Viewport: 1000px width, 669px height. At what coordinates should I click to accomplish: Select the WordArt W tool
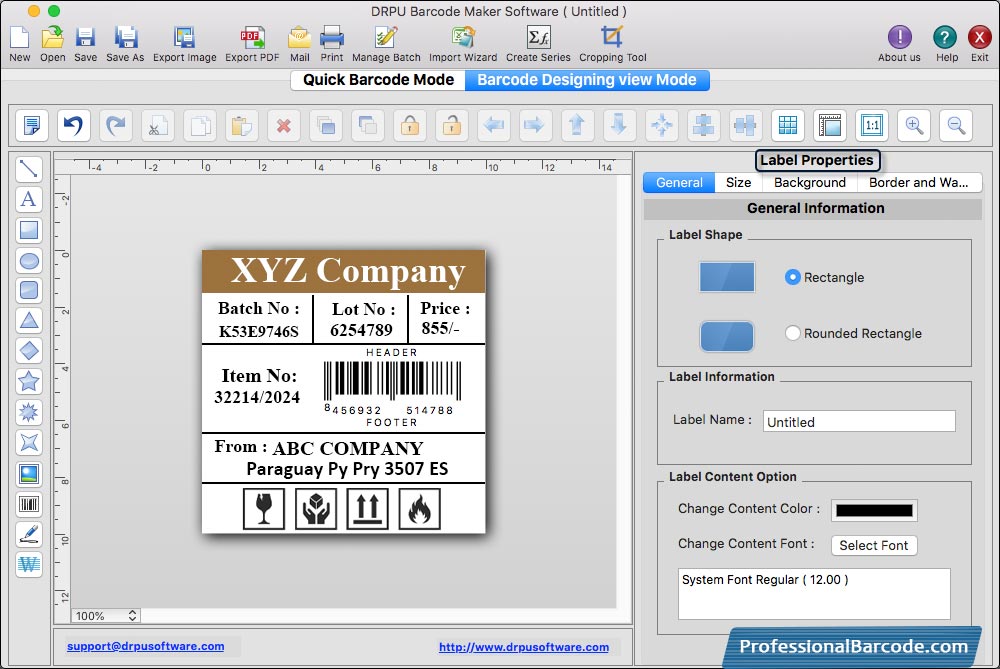(29, 564)
